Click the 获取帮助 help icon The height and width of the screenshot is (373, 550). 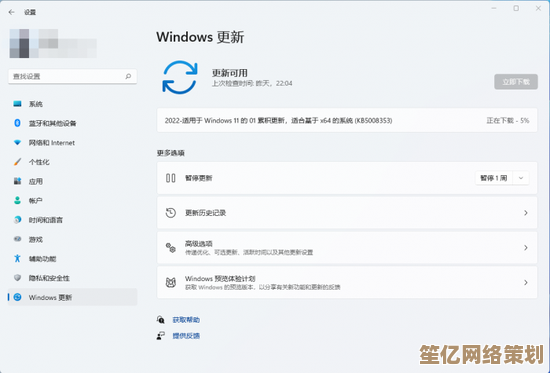point(161,320)
